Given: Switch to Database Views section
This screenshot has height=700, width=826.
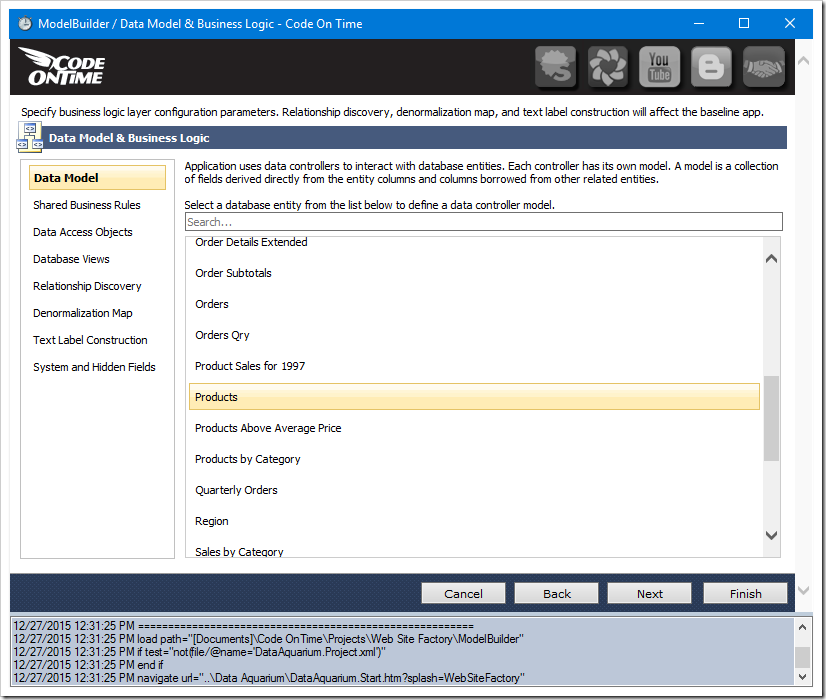Looking at the screenshot, I should click(x=71, y=259).
